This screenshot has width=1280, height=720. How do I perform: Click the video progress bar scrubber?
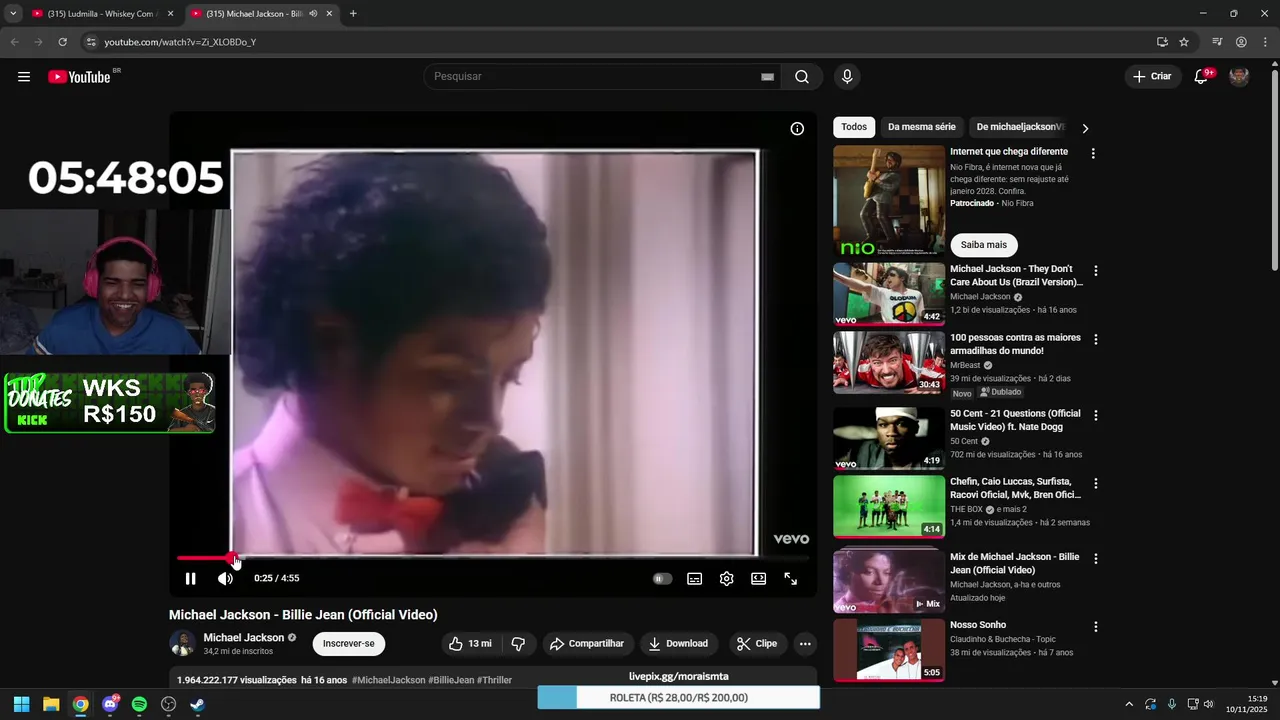pos(233,558)
